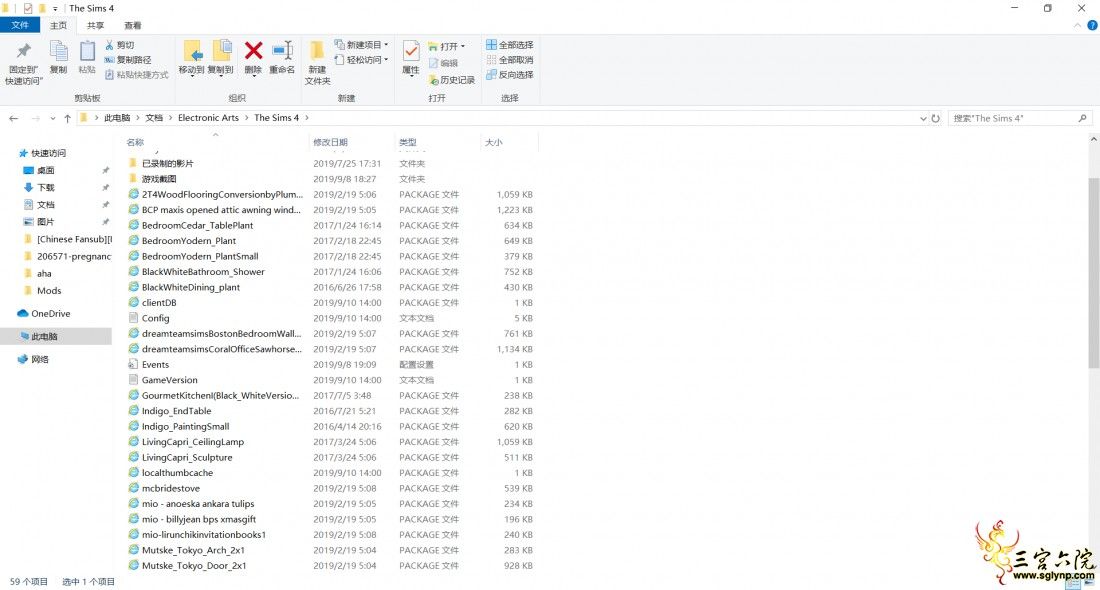Click Invert selection (反向选择)
This screenshot has height=590, width=1100.
coord(510,74)
